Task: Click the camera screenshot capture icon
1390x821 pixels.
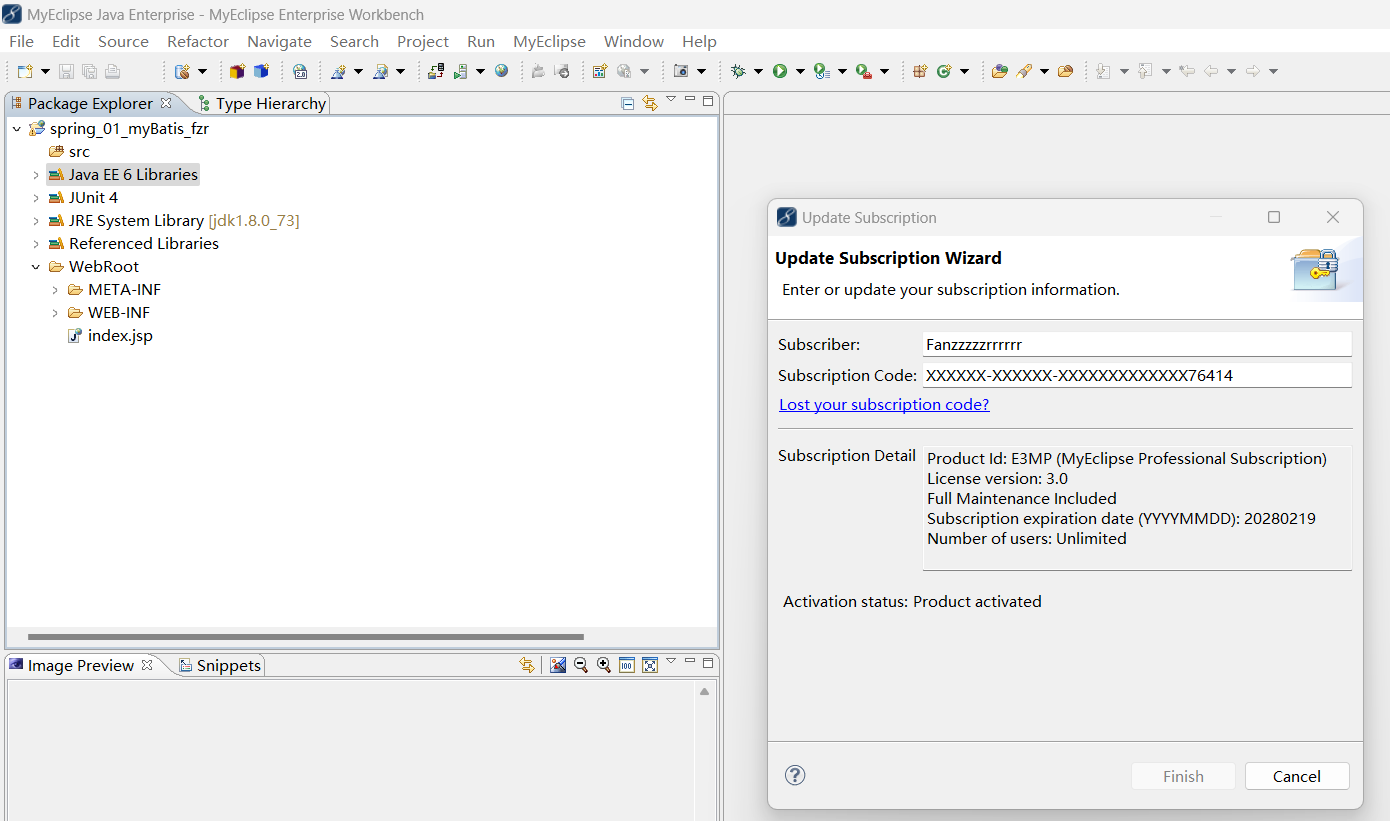Action: point(681,71)
